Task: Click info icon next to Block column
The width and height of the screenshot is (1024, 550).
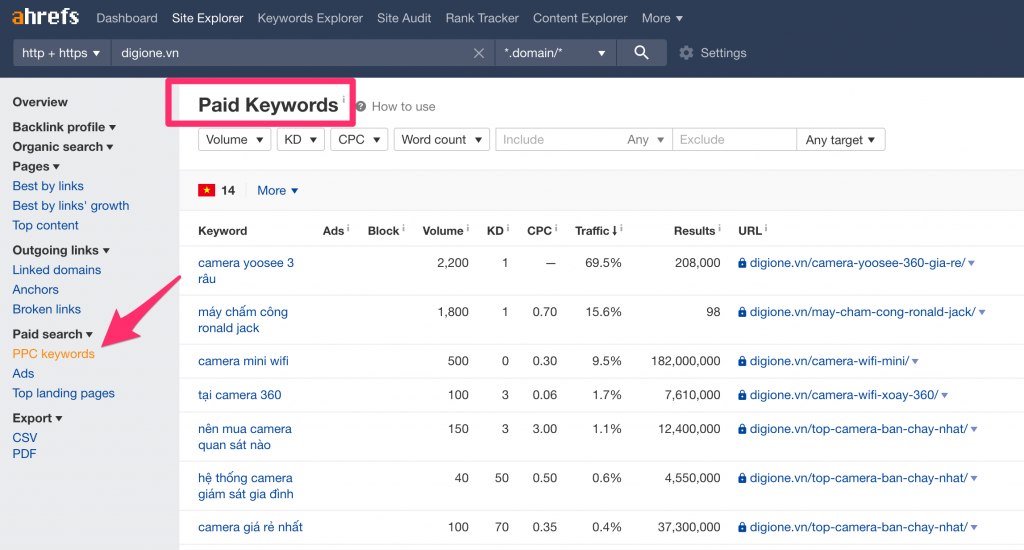Action: coord(404,228)
